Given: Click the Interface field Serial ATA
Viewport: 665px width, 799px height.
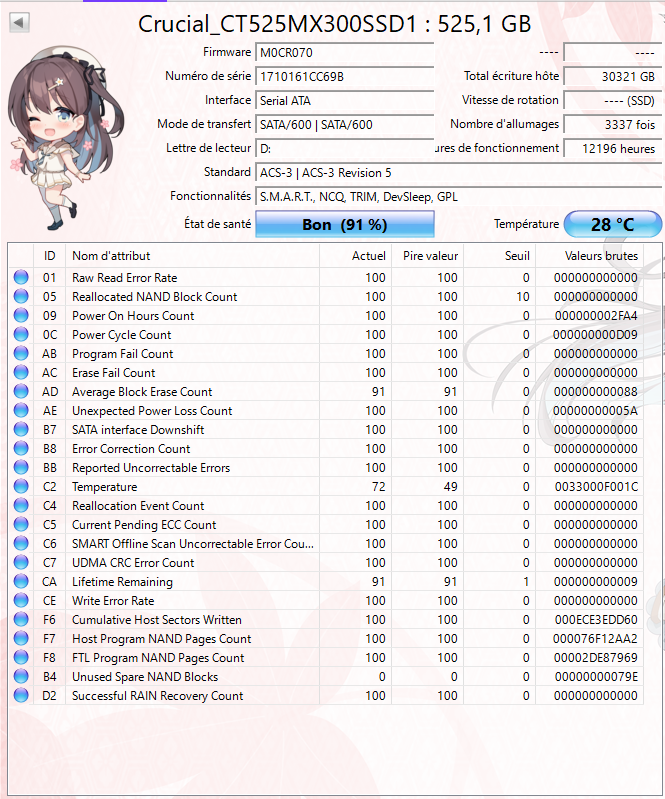Looking at the screenshot, I should (x=345, y=100).
